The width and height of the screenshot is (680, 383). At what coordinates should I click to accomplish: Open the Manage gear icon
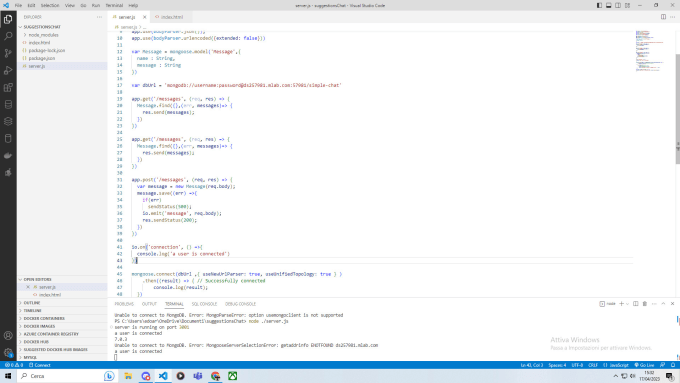tap(8, 352)
